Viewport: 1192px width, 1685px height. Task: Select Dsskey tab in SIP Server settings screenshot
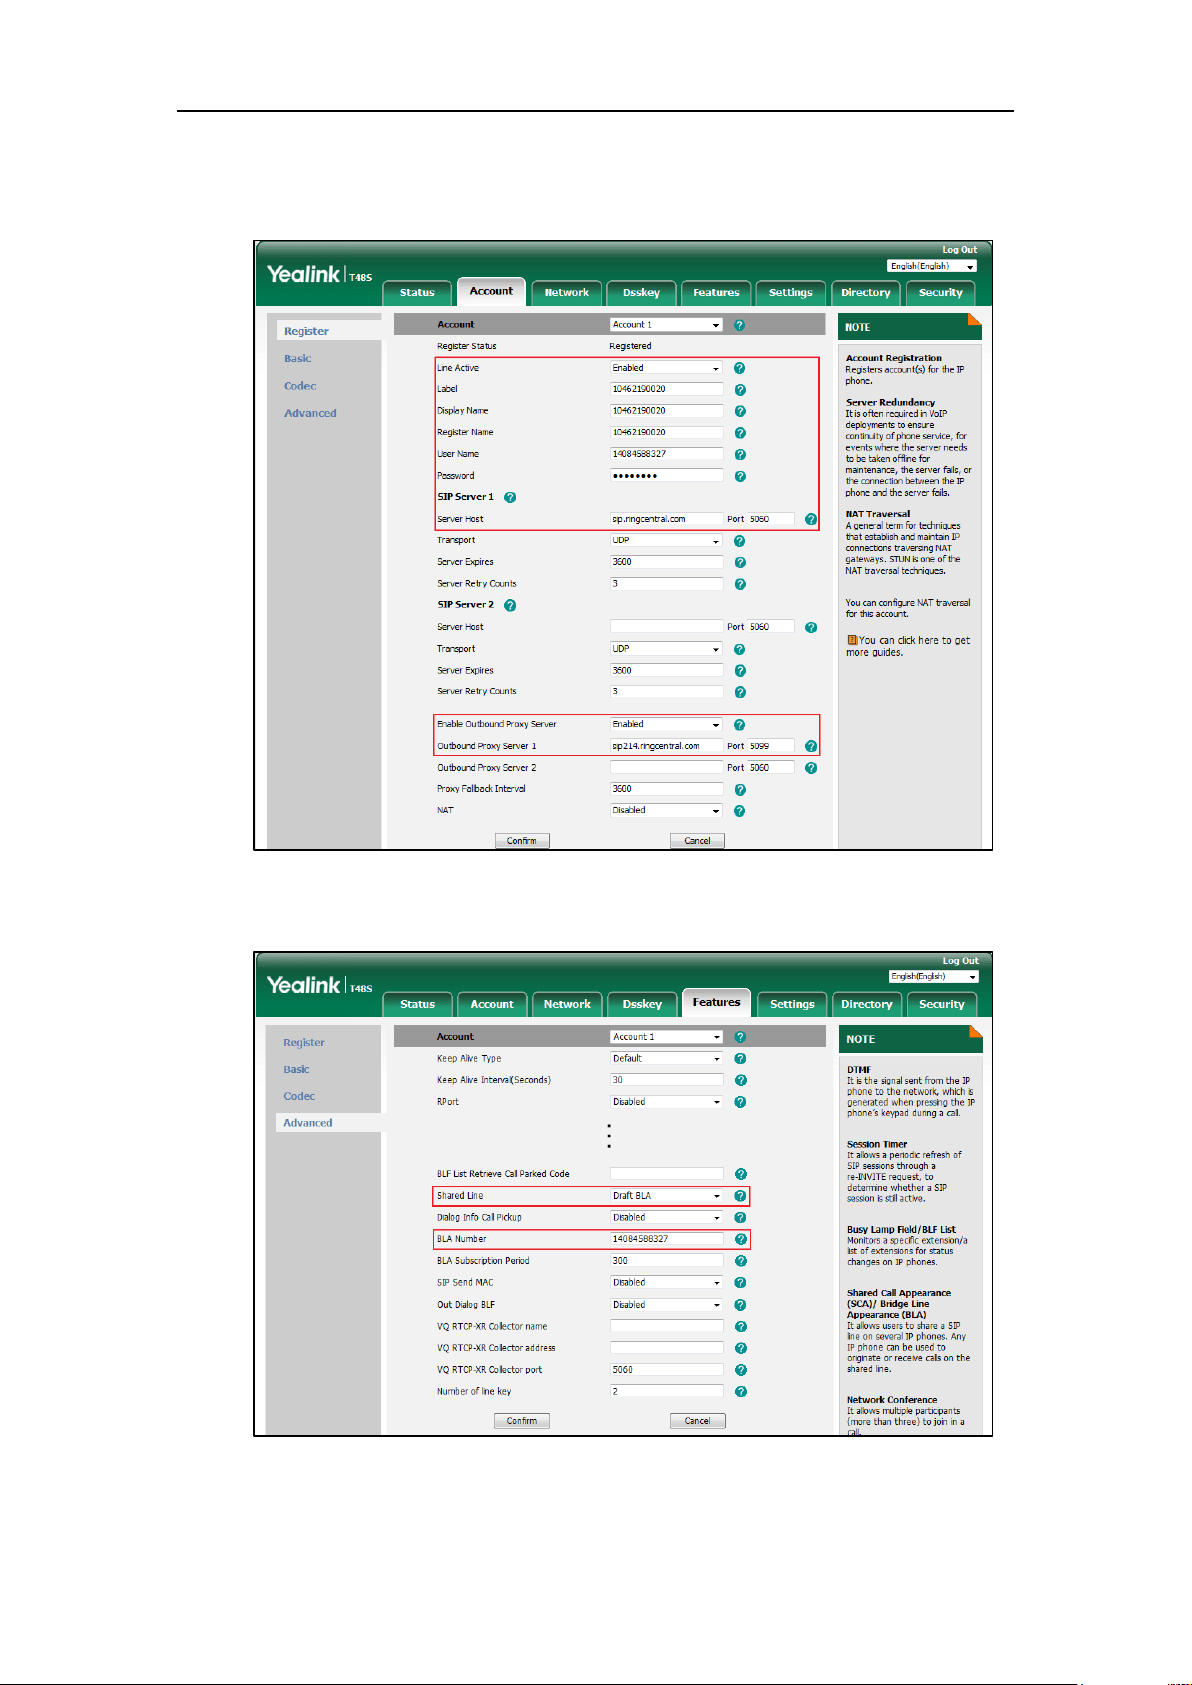point(641,293)
